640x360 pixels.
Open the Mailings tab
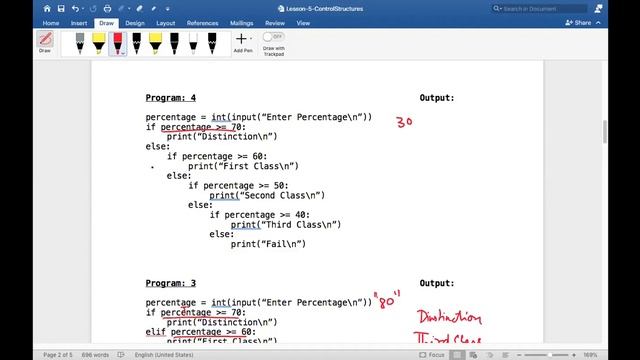(242, 23)
